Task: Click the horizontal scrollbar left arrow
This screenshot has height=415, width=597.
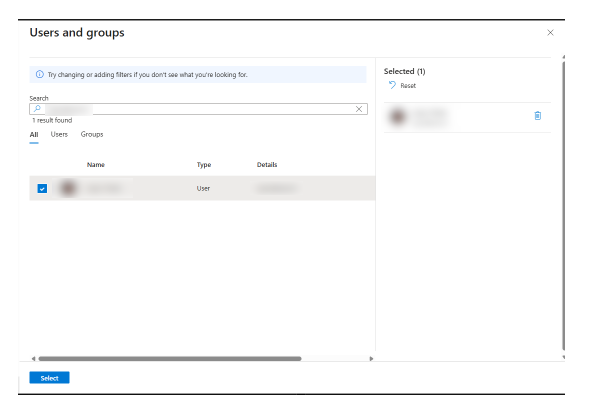Action: coord(34,359)
